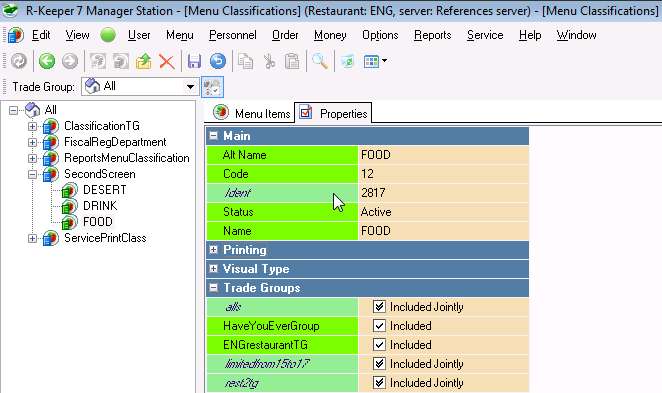
Task: Select FiscalRegDepartment in the tree
Action: [115, 142]
